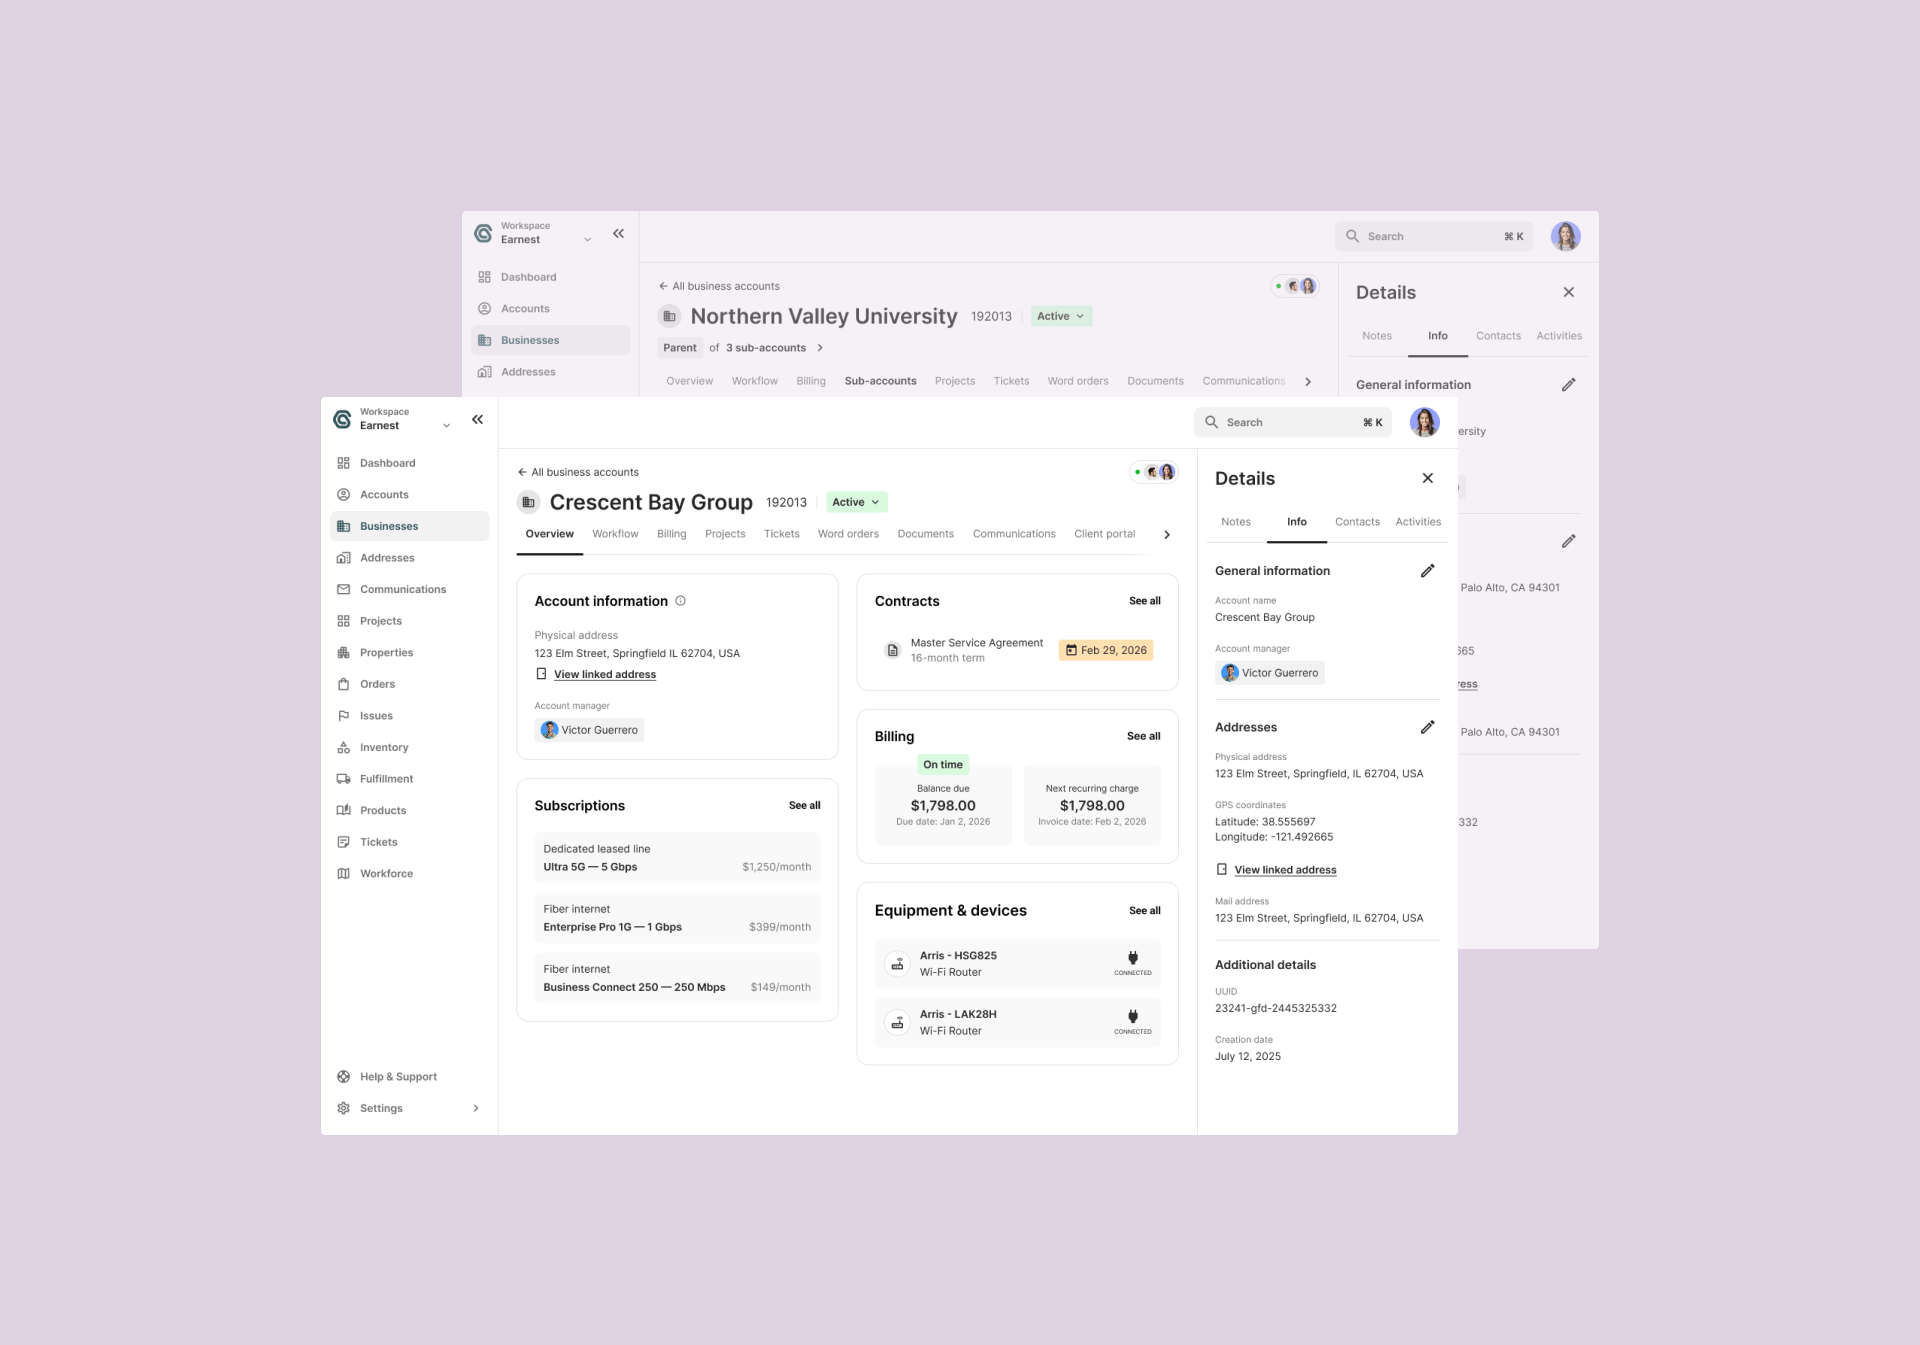Edit the Addresses section pencil icon
Viewport: 1920px width, 1345px height.
pyautogui.click(x=1427, y=727)
